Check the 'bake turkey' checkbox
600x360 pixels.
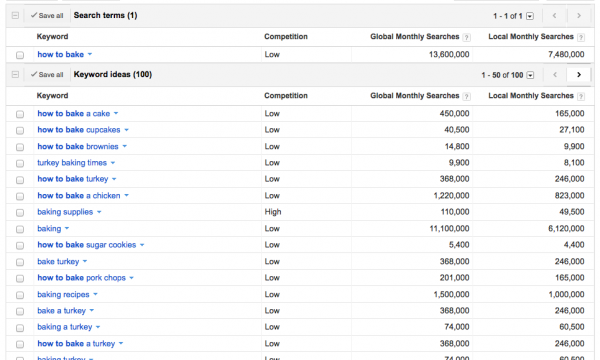coord(20,262)
